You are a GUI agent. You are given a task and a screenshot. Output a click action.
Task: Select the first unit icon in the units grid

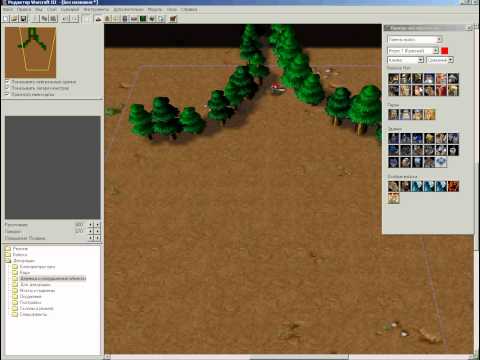(393, 78)
